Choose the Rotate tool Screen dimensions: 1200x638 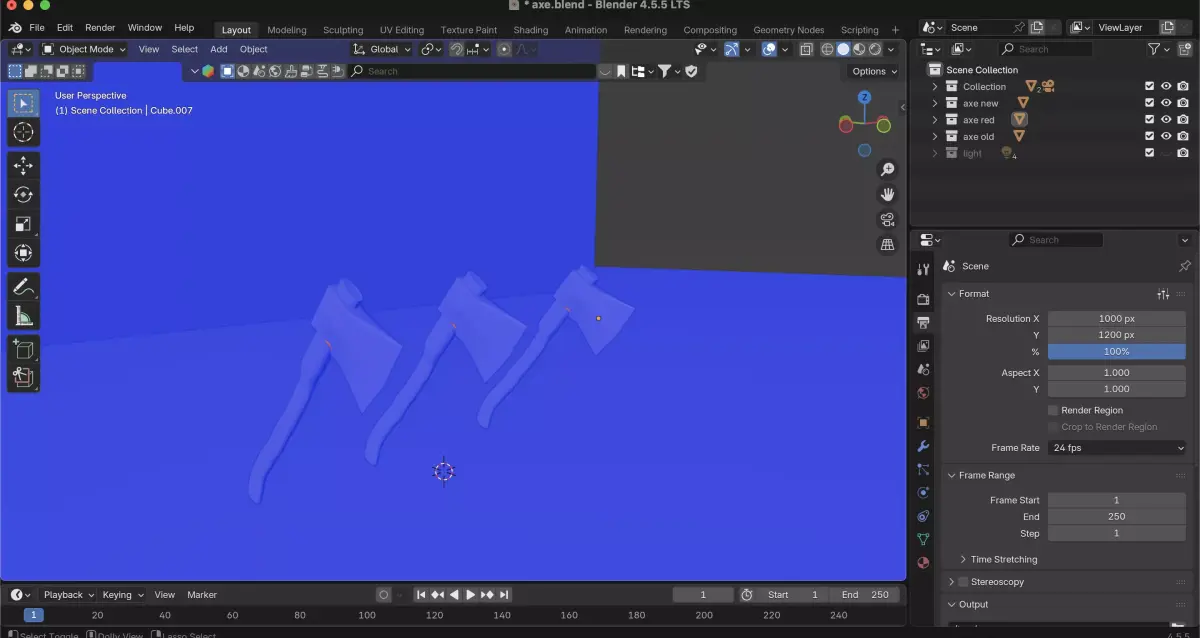[x=24, y=195]
